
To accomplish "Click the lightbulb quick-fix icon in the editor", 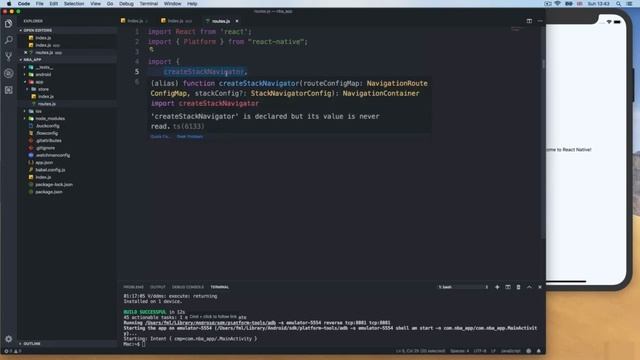I will click(151, 49).
